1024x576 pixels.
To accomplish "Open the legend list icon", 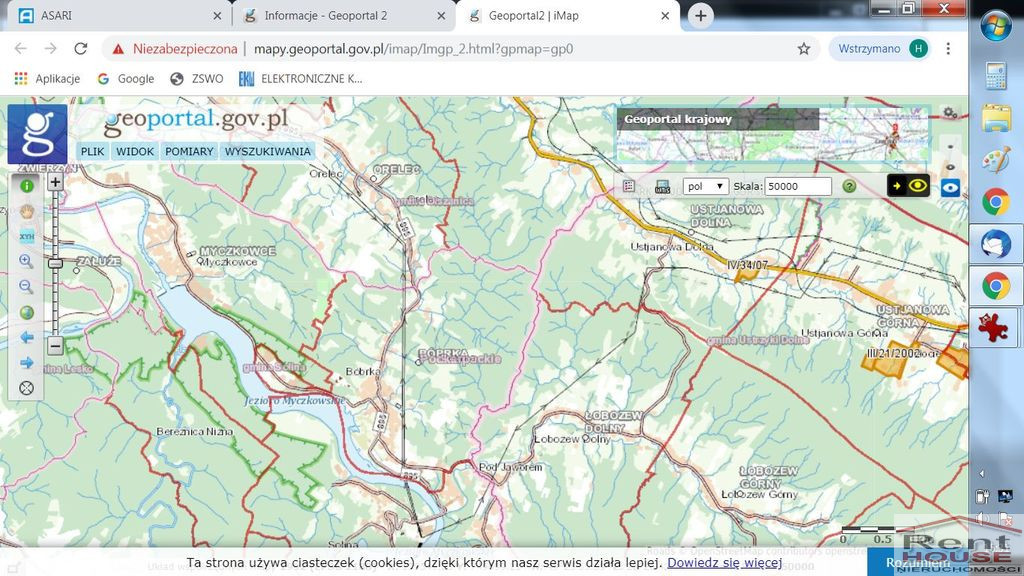I will click(x=629, y=186).
